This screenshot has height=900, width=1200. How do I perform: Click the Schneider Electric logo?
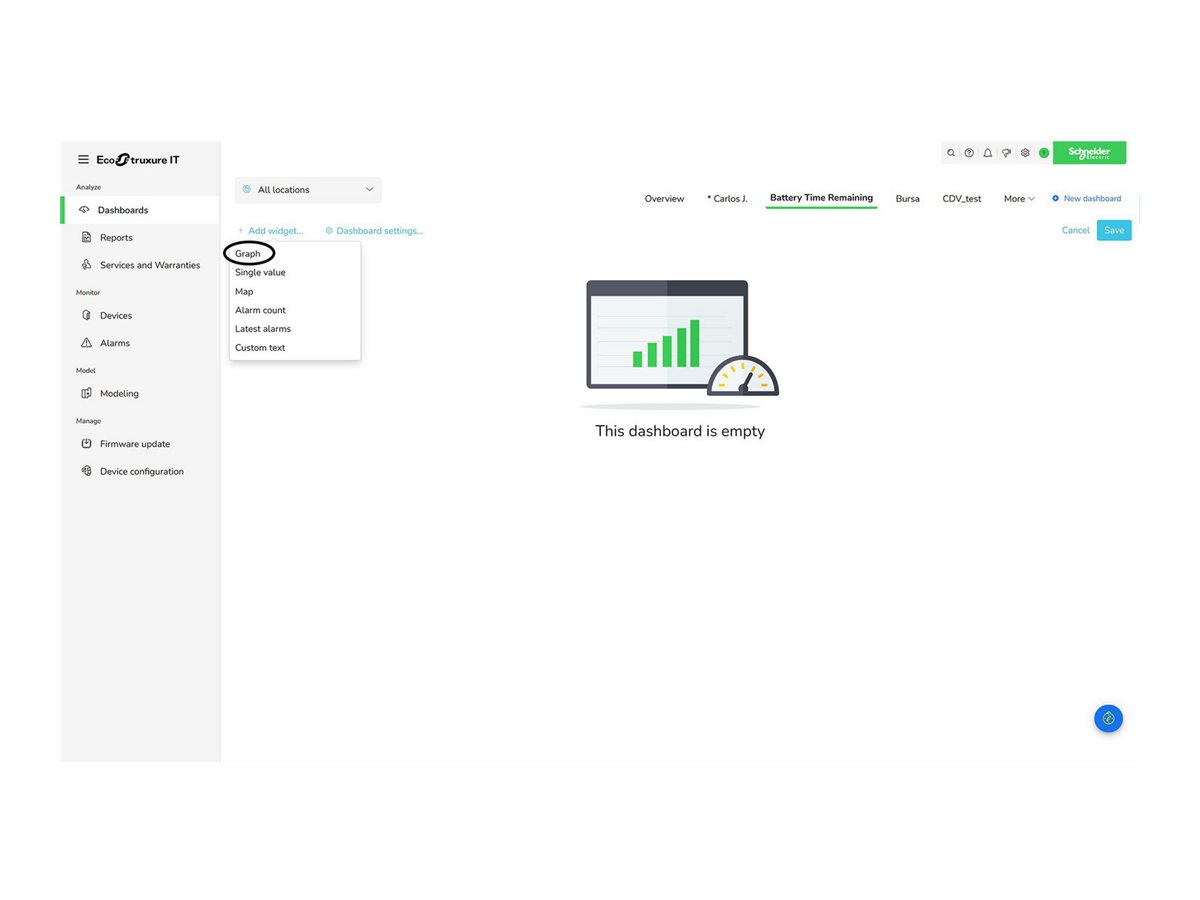pos(1089,153)
